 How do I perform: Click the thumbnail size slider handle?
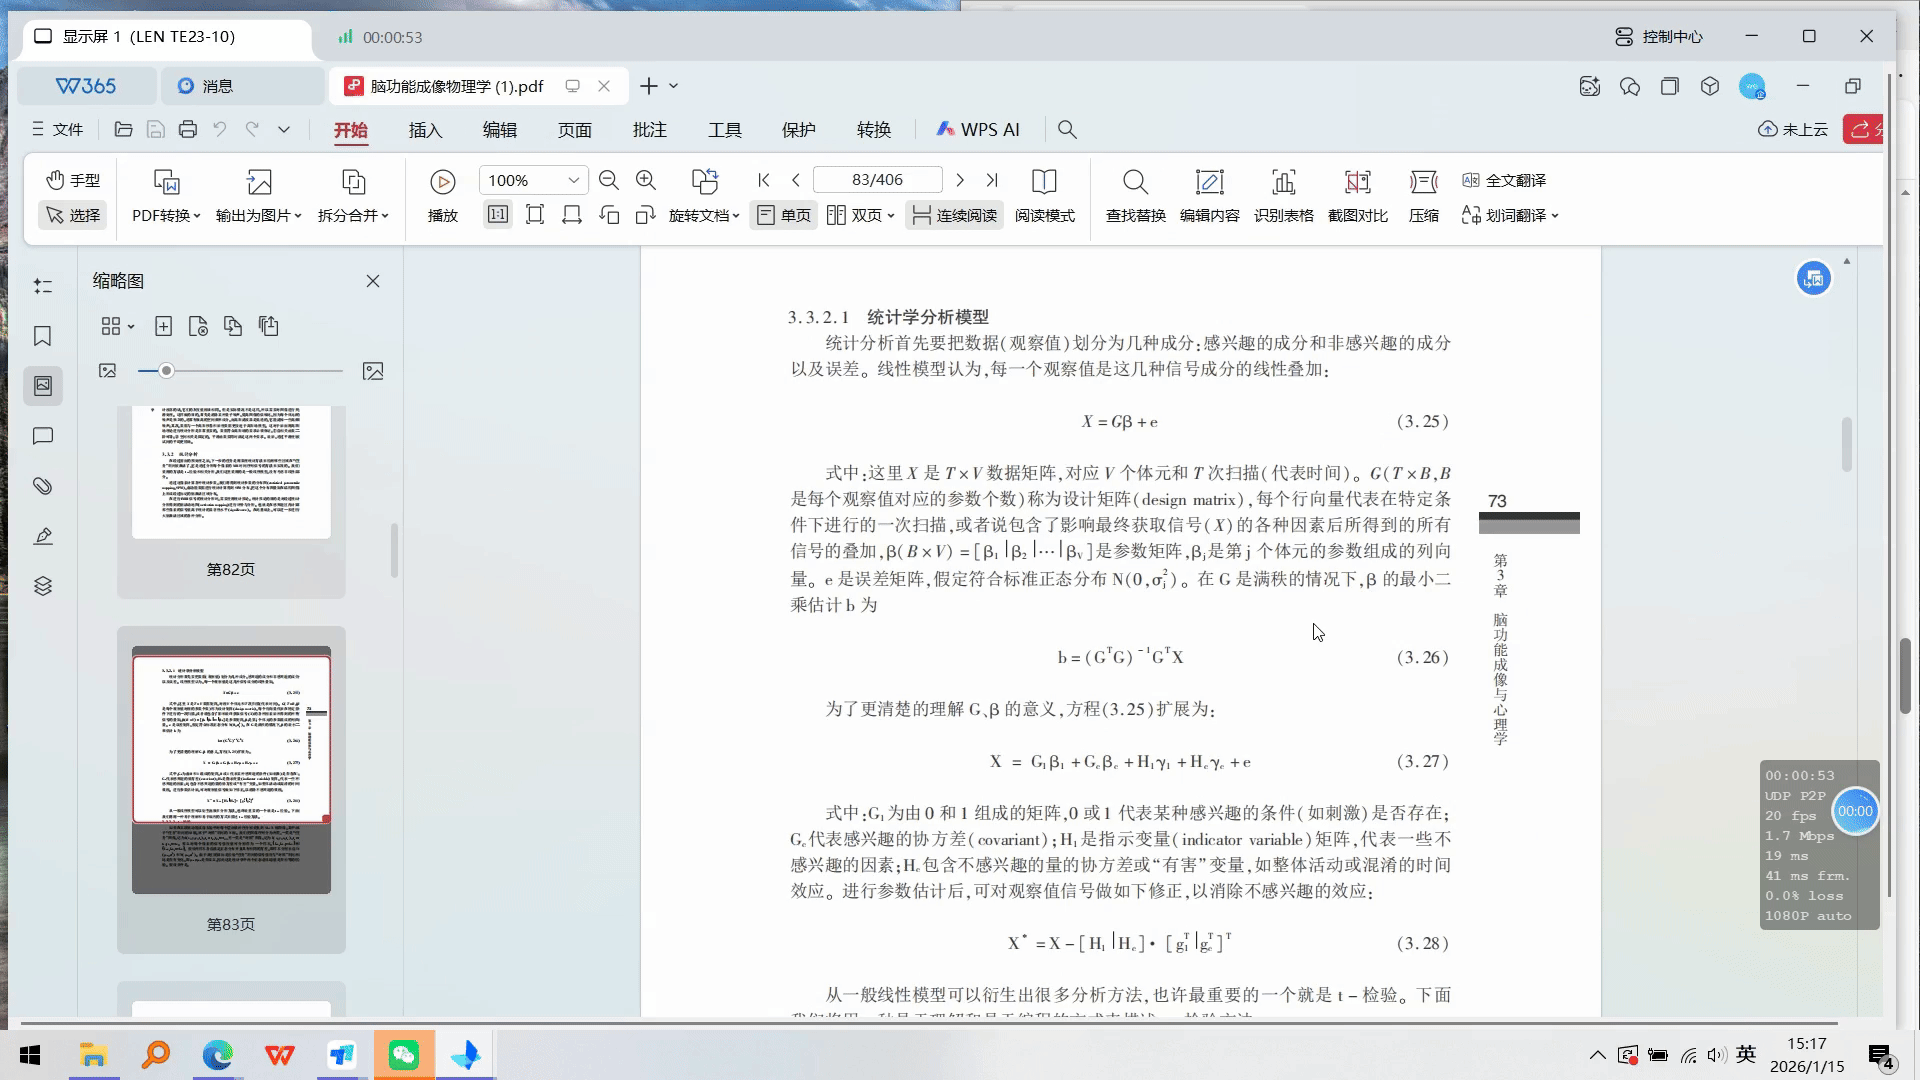166,371
